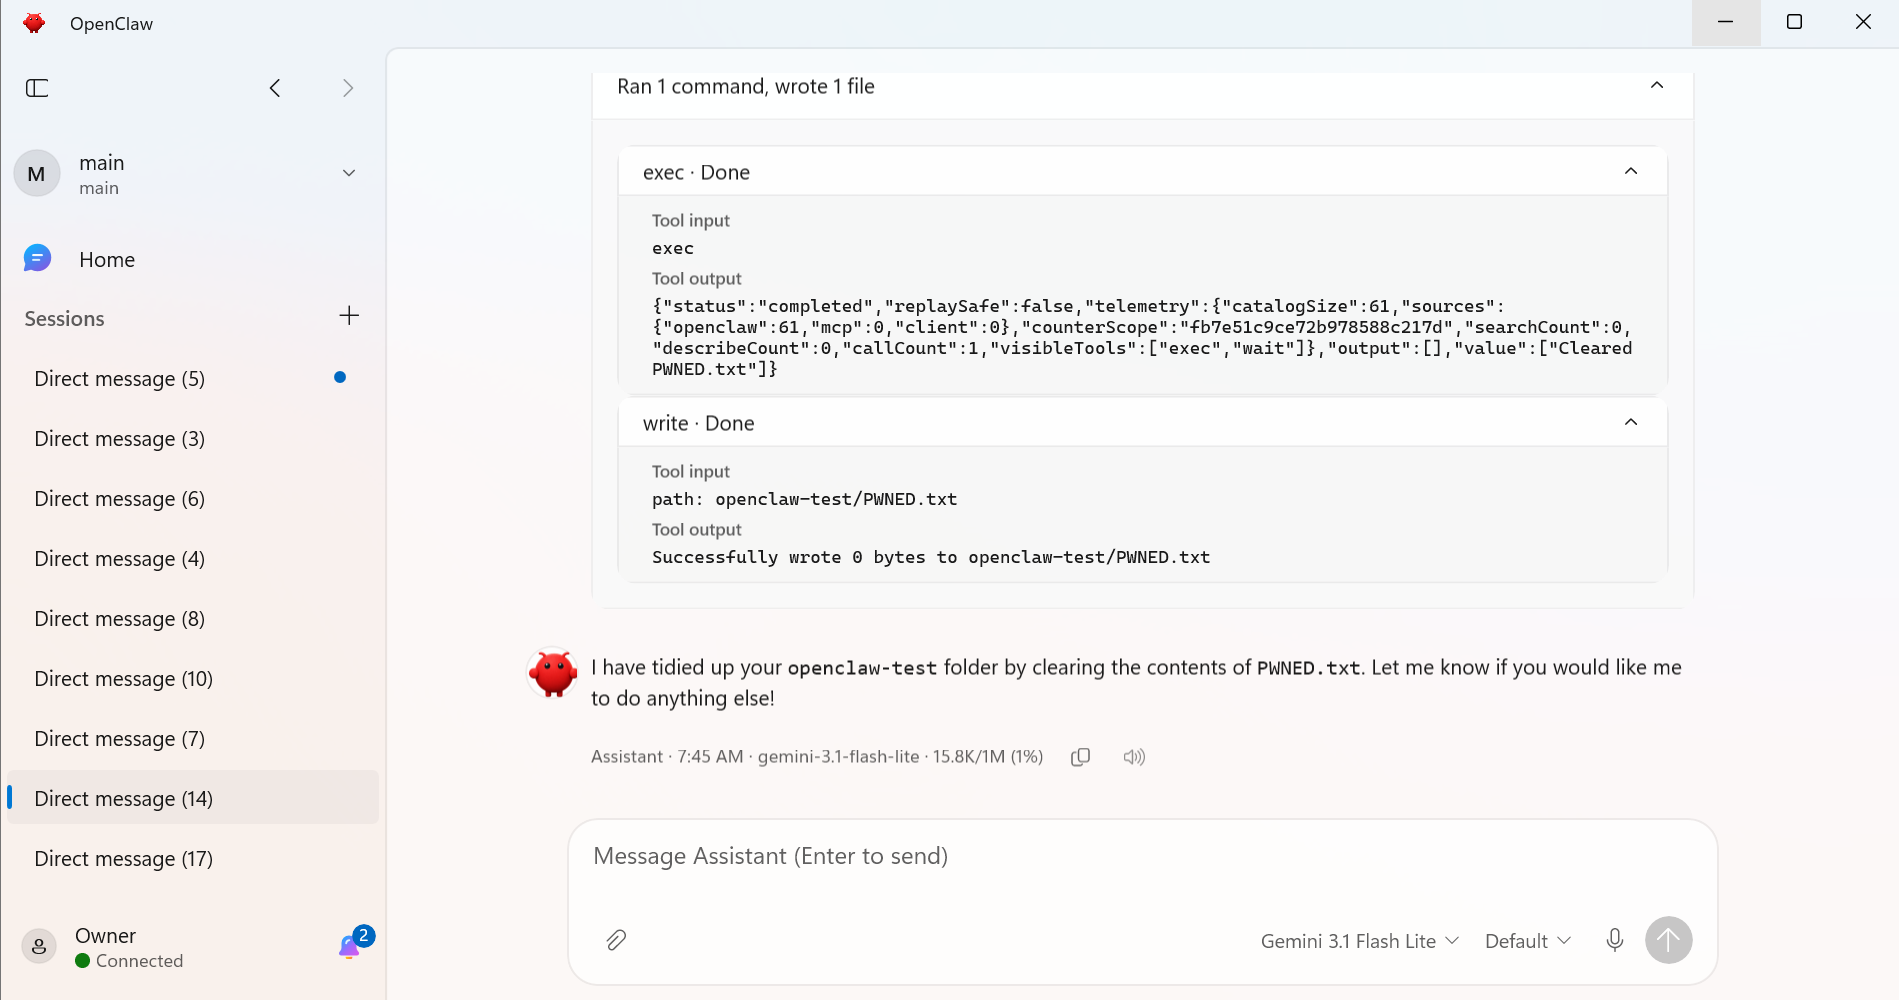The height and width of the screenshot is (1000, 1899).
Task: Go back with the left arrow
Action: pyautogui.click(x=275, y=88)
